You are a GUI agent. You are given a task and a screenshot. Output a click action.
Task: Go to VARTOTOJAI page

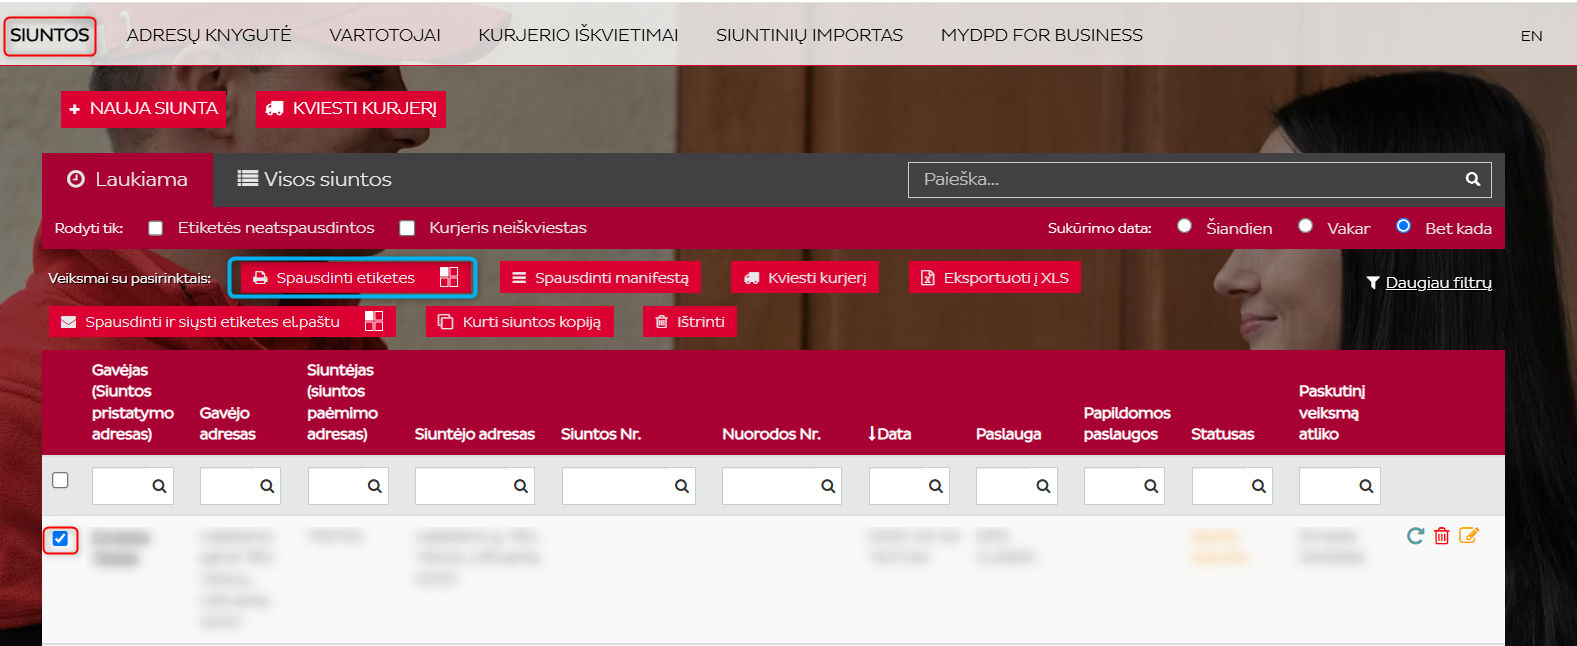(385, 35)
